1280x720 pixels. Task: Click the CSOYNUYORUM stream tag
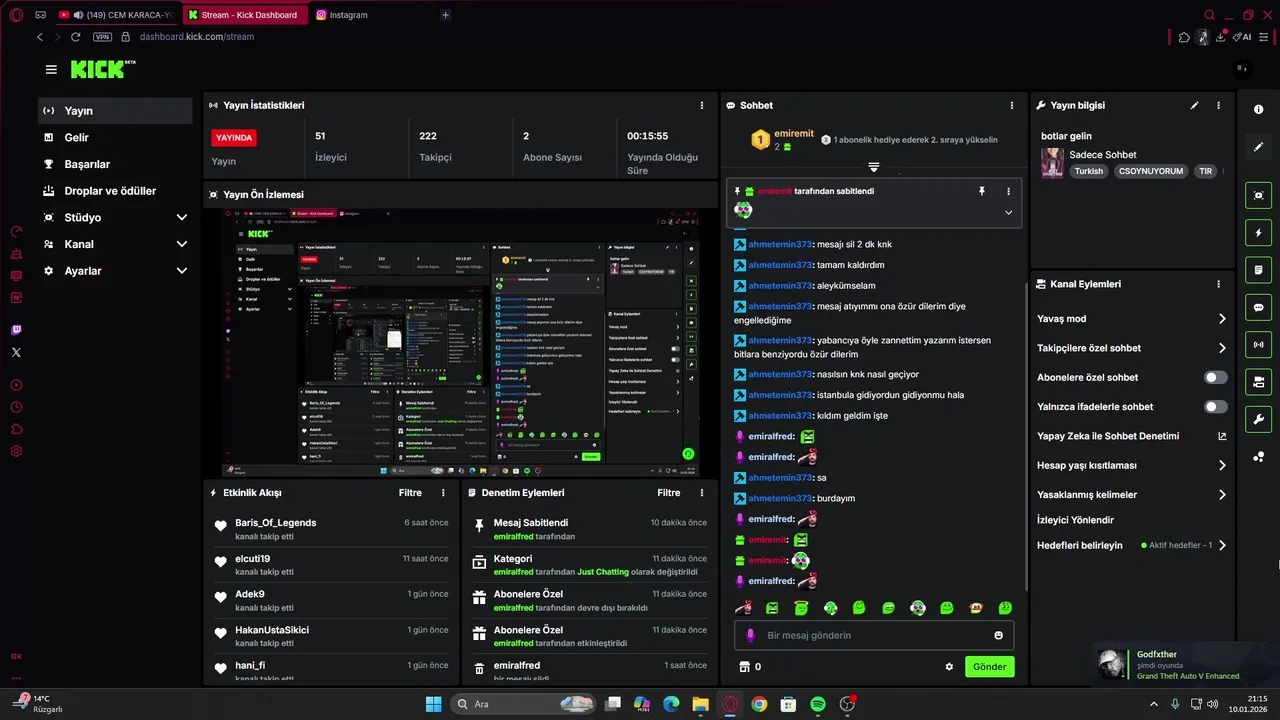(1150, 171)
